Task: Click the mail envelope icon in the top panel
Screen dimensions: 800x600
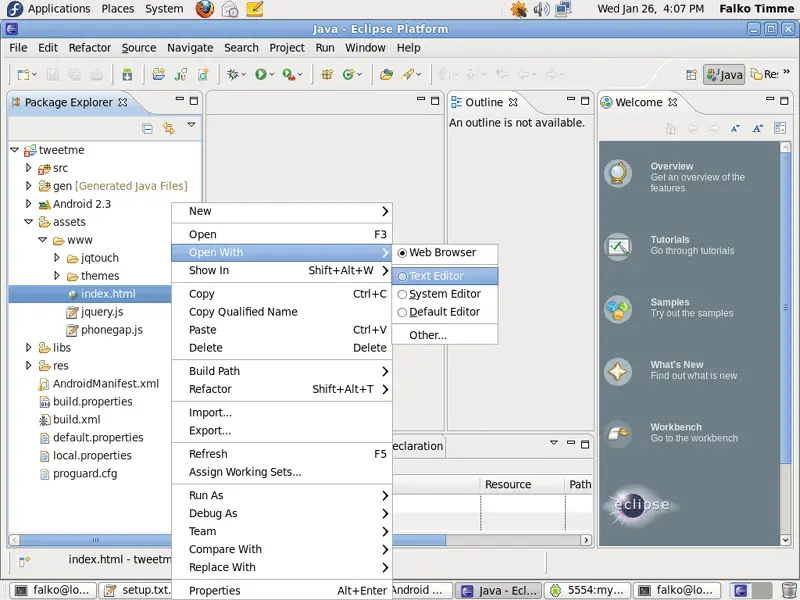Action: 230,9
